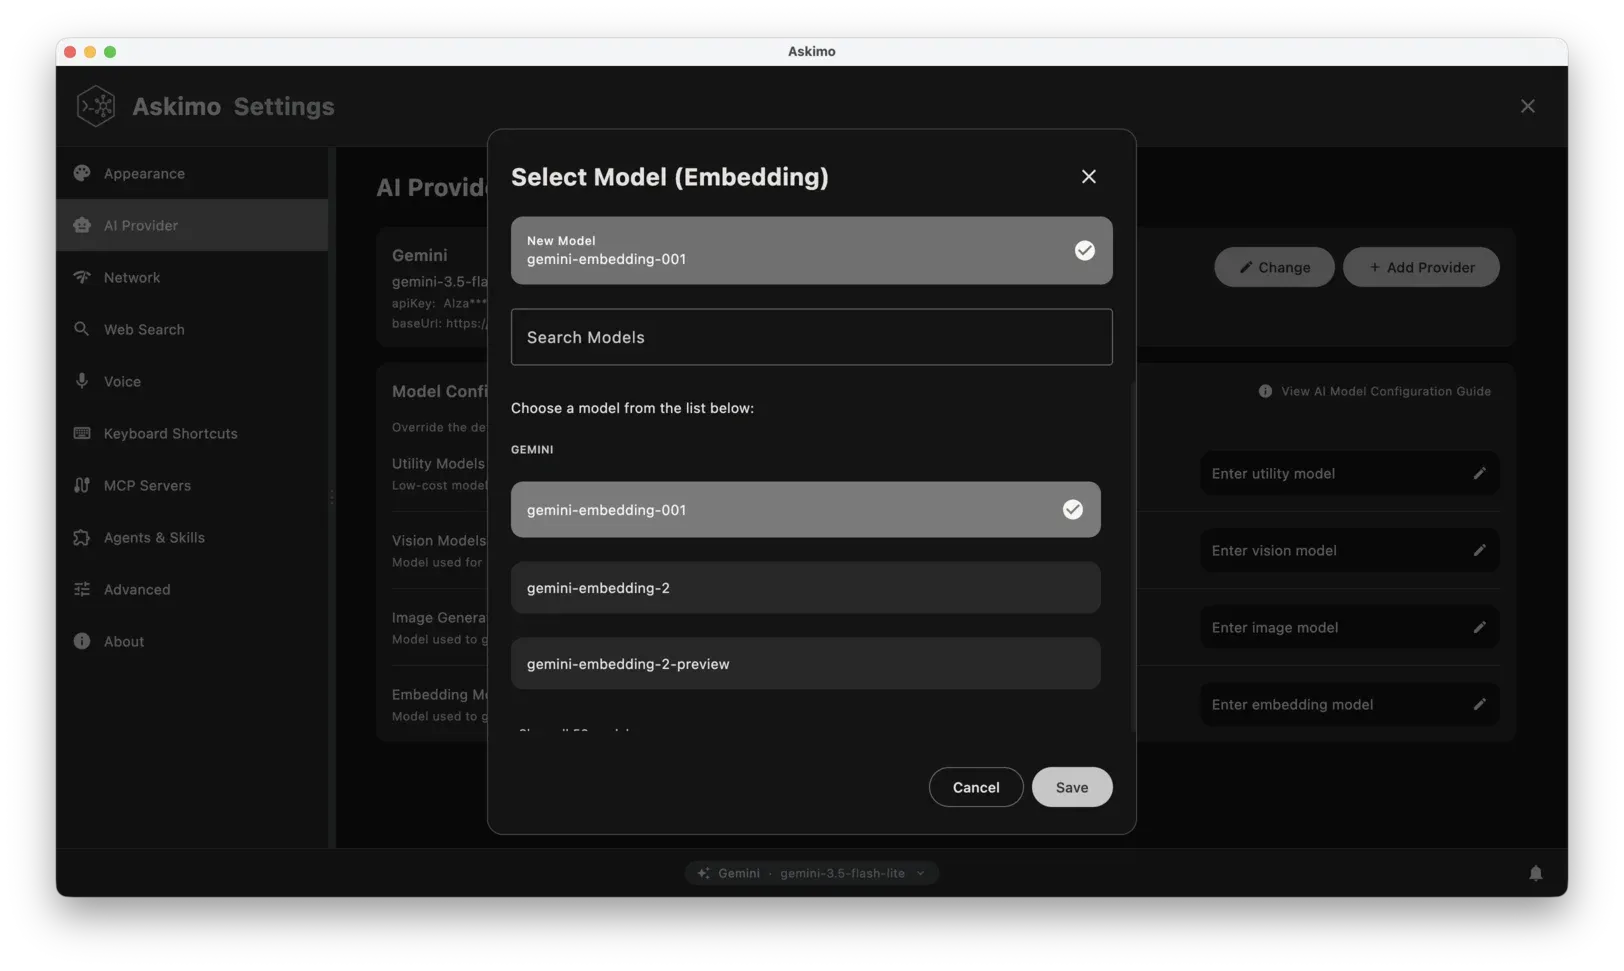Focus the Search Models field
Viewport: 1624px width, 971px height.
[811, 337]
